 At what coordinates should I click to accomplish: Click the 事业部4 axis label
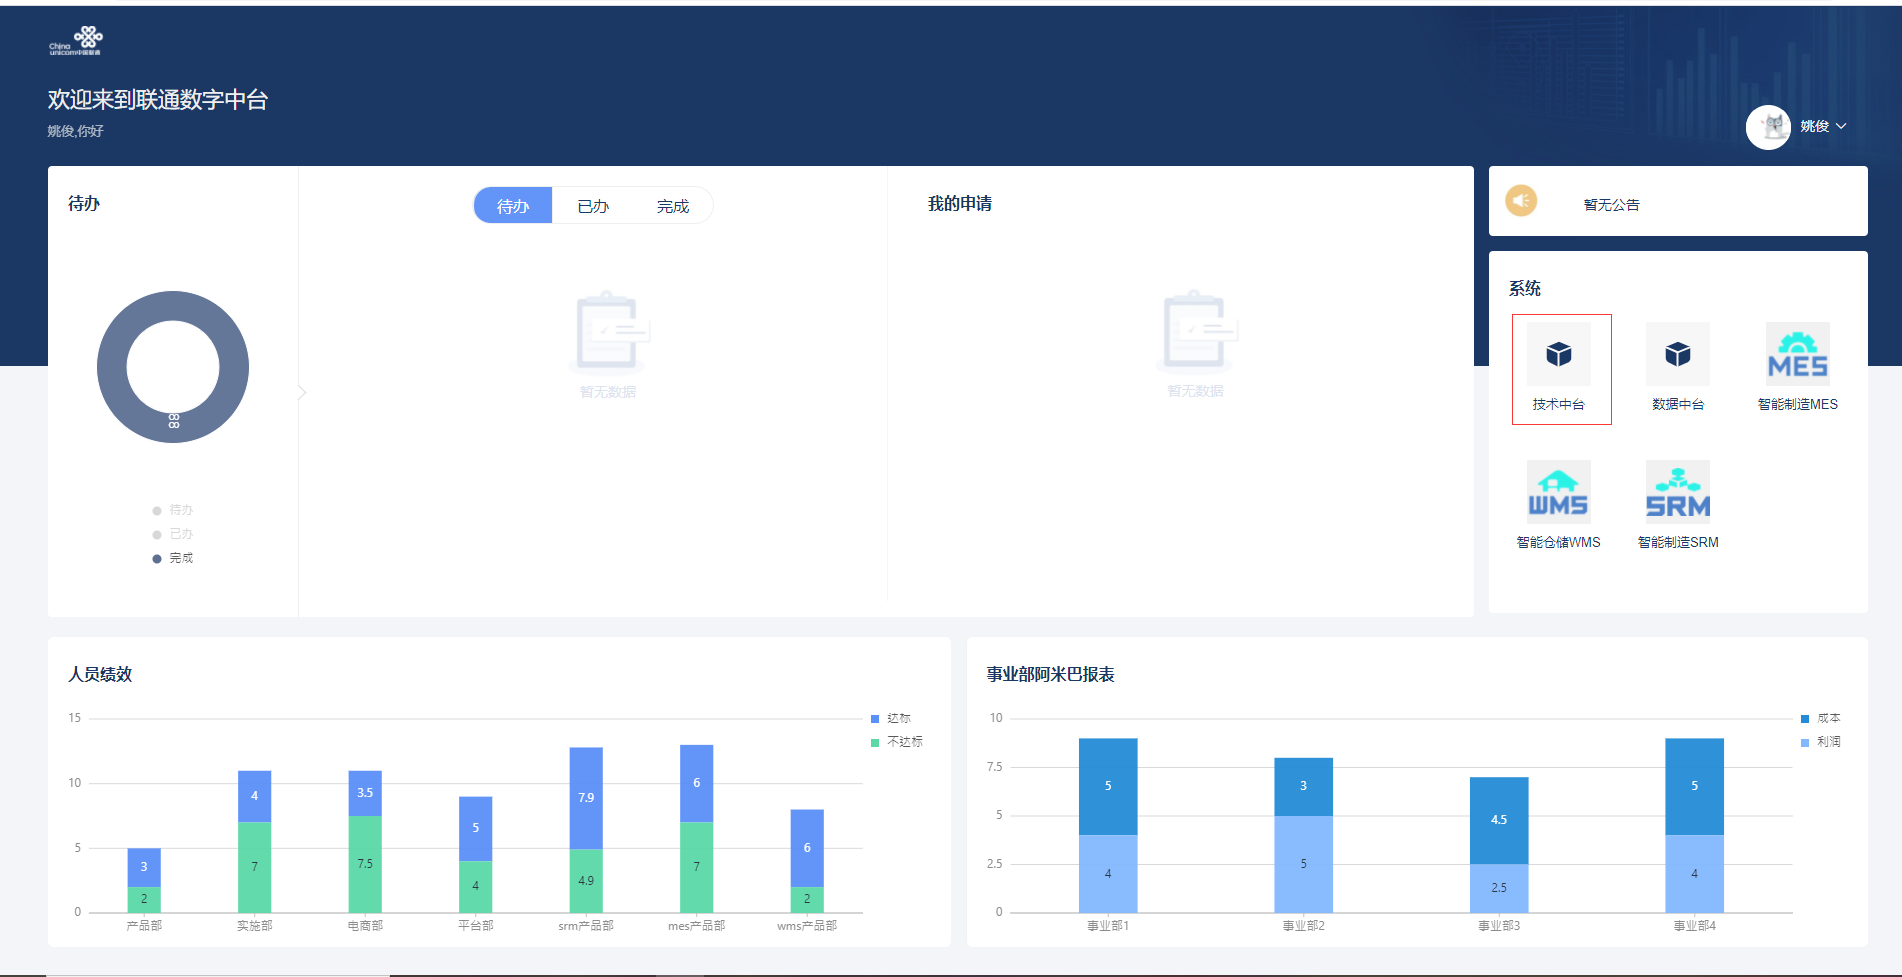pos(1695,926)
